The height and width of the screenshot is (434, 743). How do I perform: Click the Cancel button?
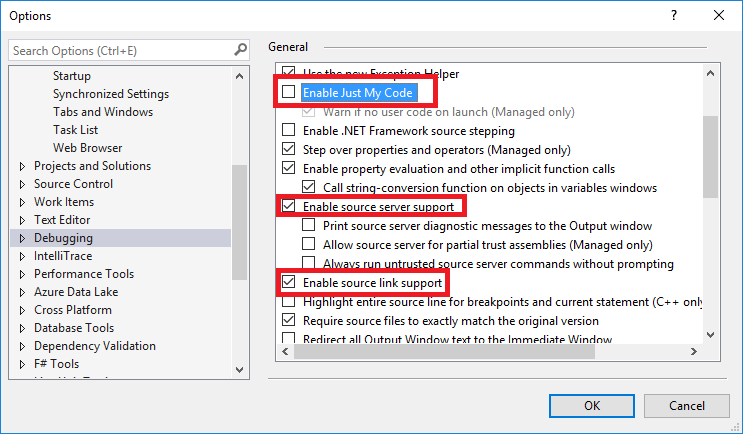click(686, 405)
